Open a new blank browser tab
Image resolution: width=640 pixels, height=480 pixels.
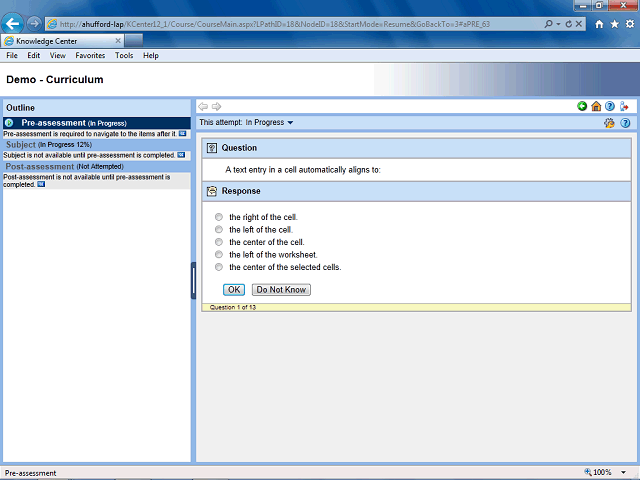pos(134,41)
